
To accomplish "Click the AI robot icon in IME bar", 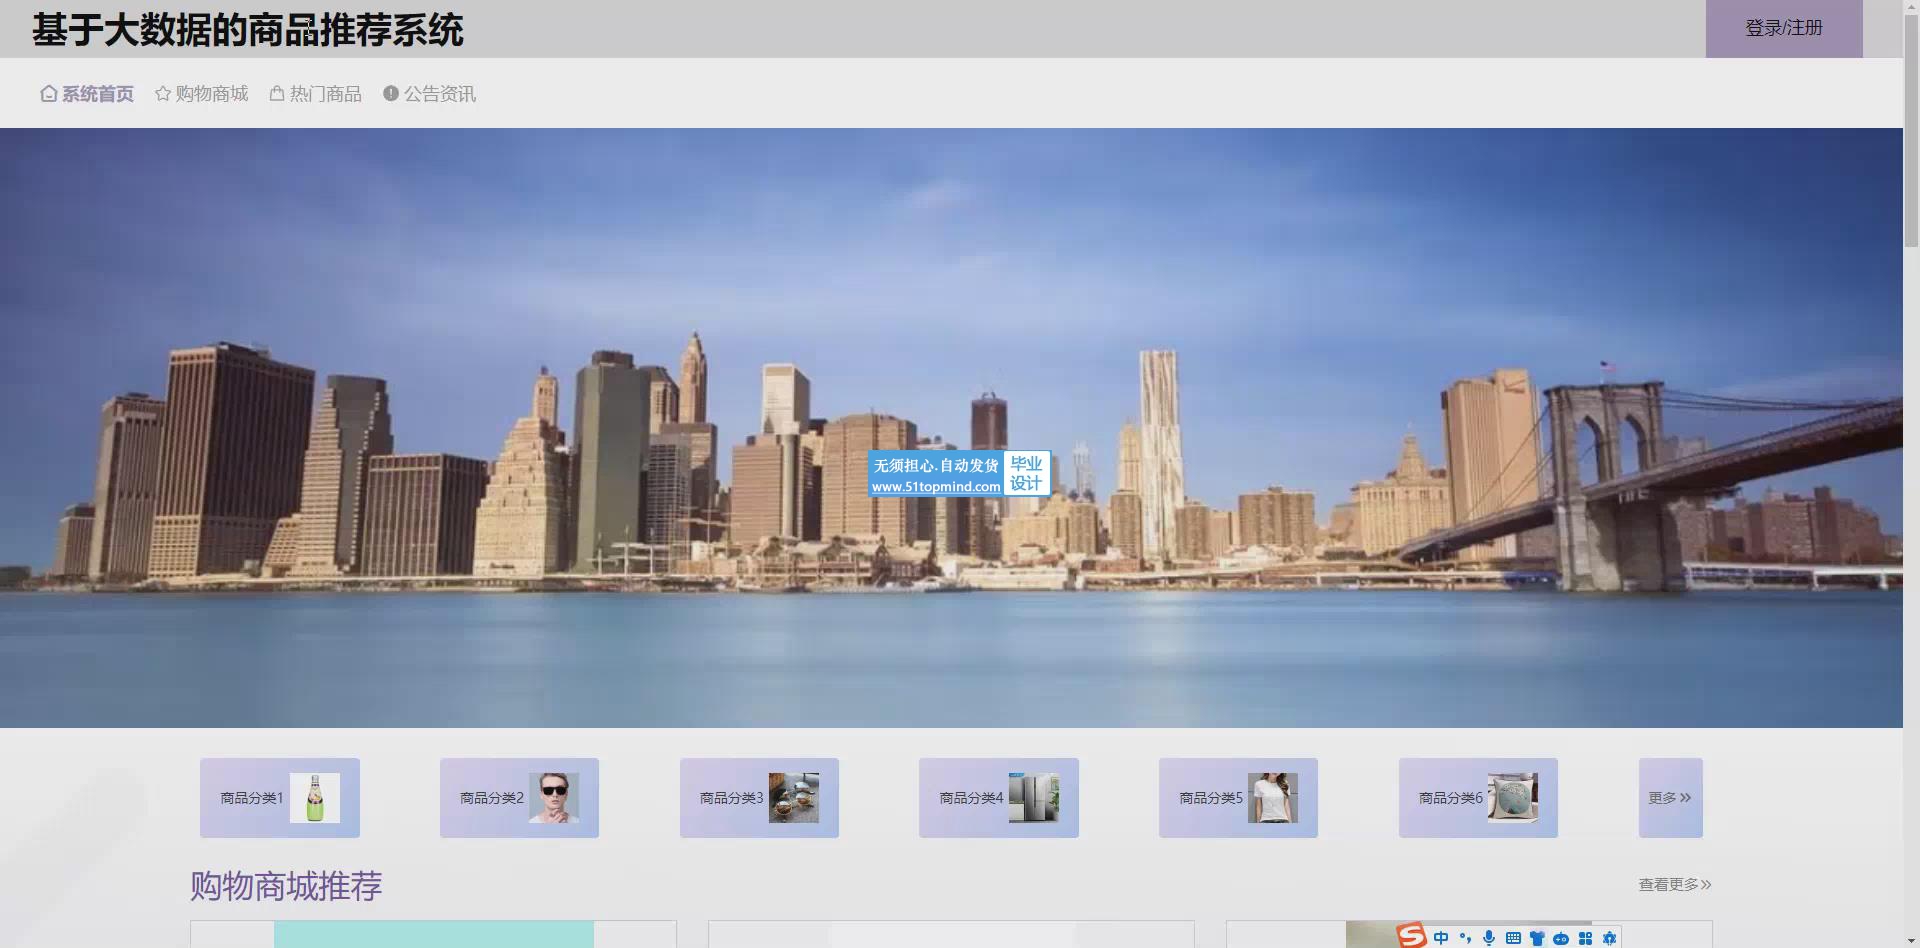I will [x=1561, y=938].
